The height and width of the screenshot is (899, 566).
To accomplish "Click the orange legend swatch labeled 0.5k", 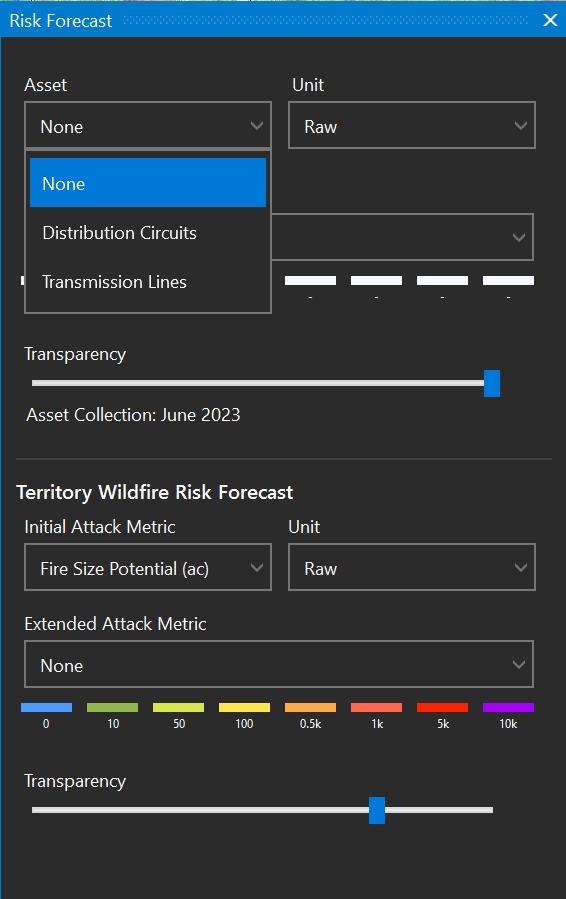I will point(310,708).
